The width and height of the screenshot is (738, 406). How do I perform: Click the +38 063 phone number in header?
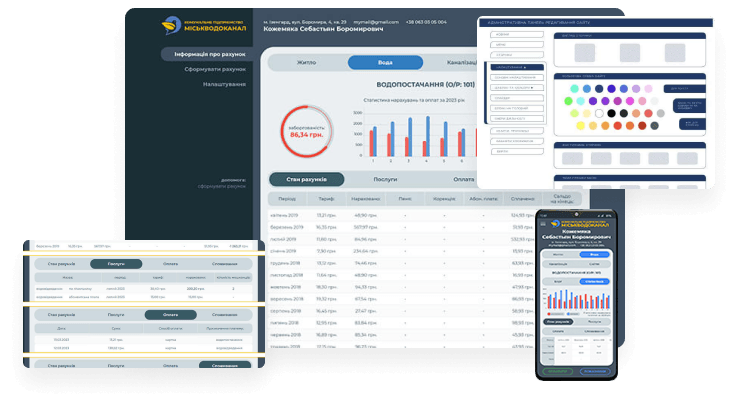(426, 21)
